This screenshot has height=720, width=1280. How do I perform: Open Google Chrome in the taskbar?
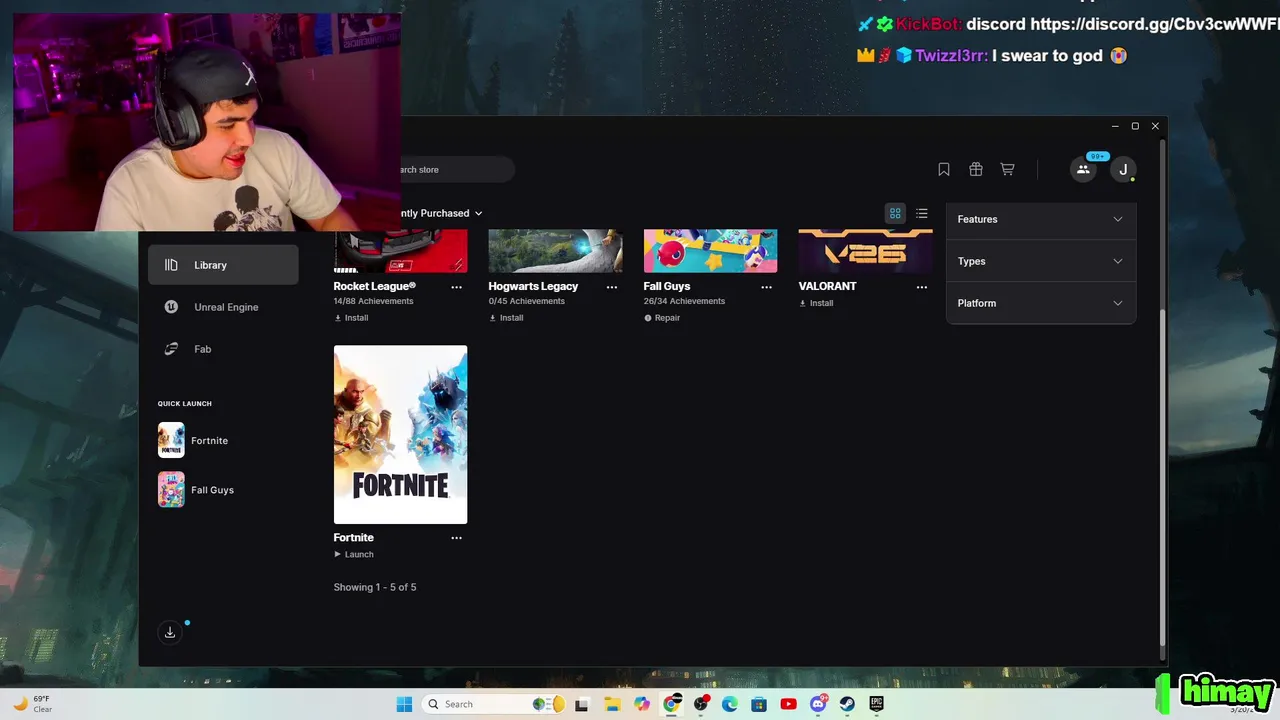[x=672, y=704]
